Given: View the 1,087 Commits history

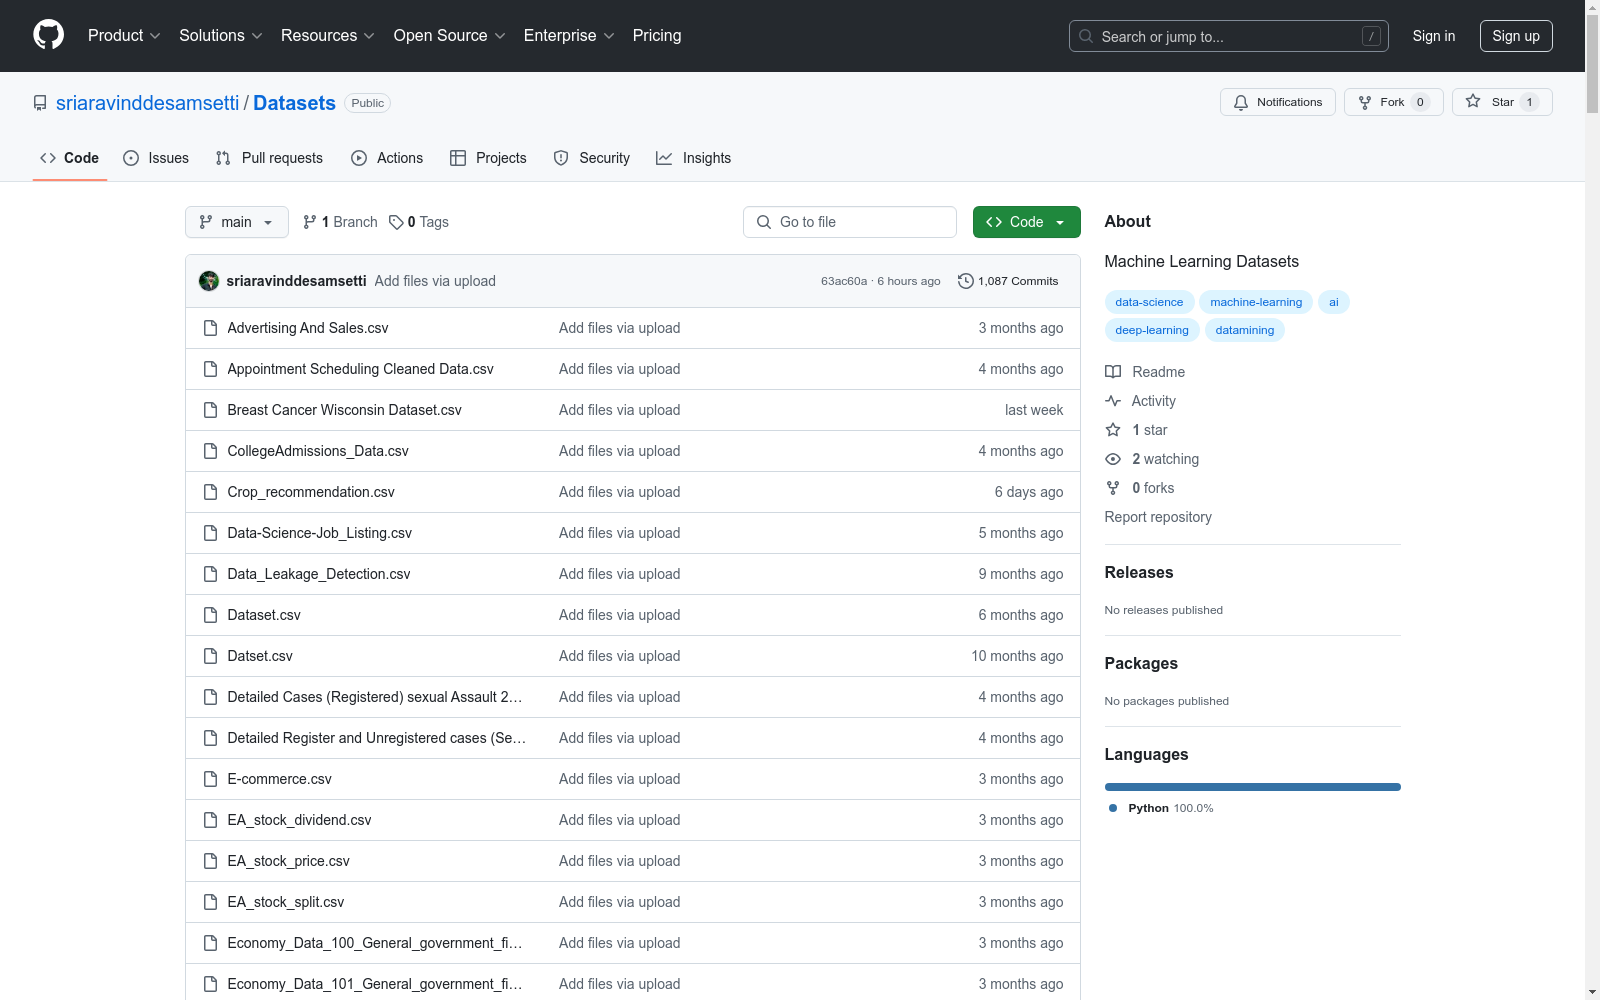Looking at the screenshot, I should click(x=1008, y=281).
